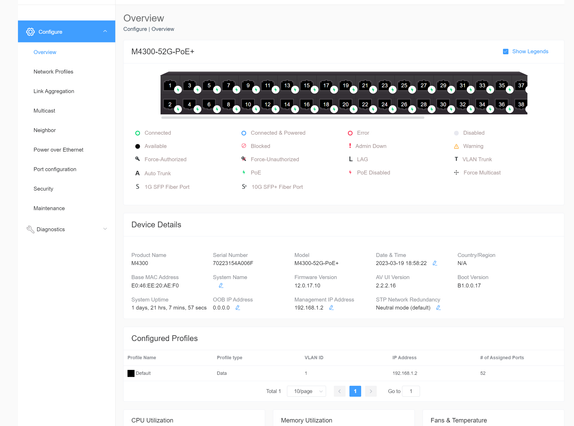Click page 1 pagination button
Viewport: 574px width, 426px height.
pos(355,391)
